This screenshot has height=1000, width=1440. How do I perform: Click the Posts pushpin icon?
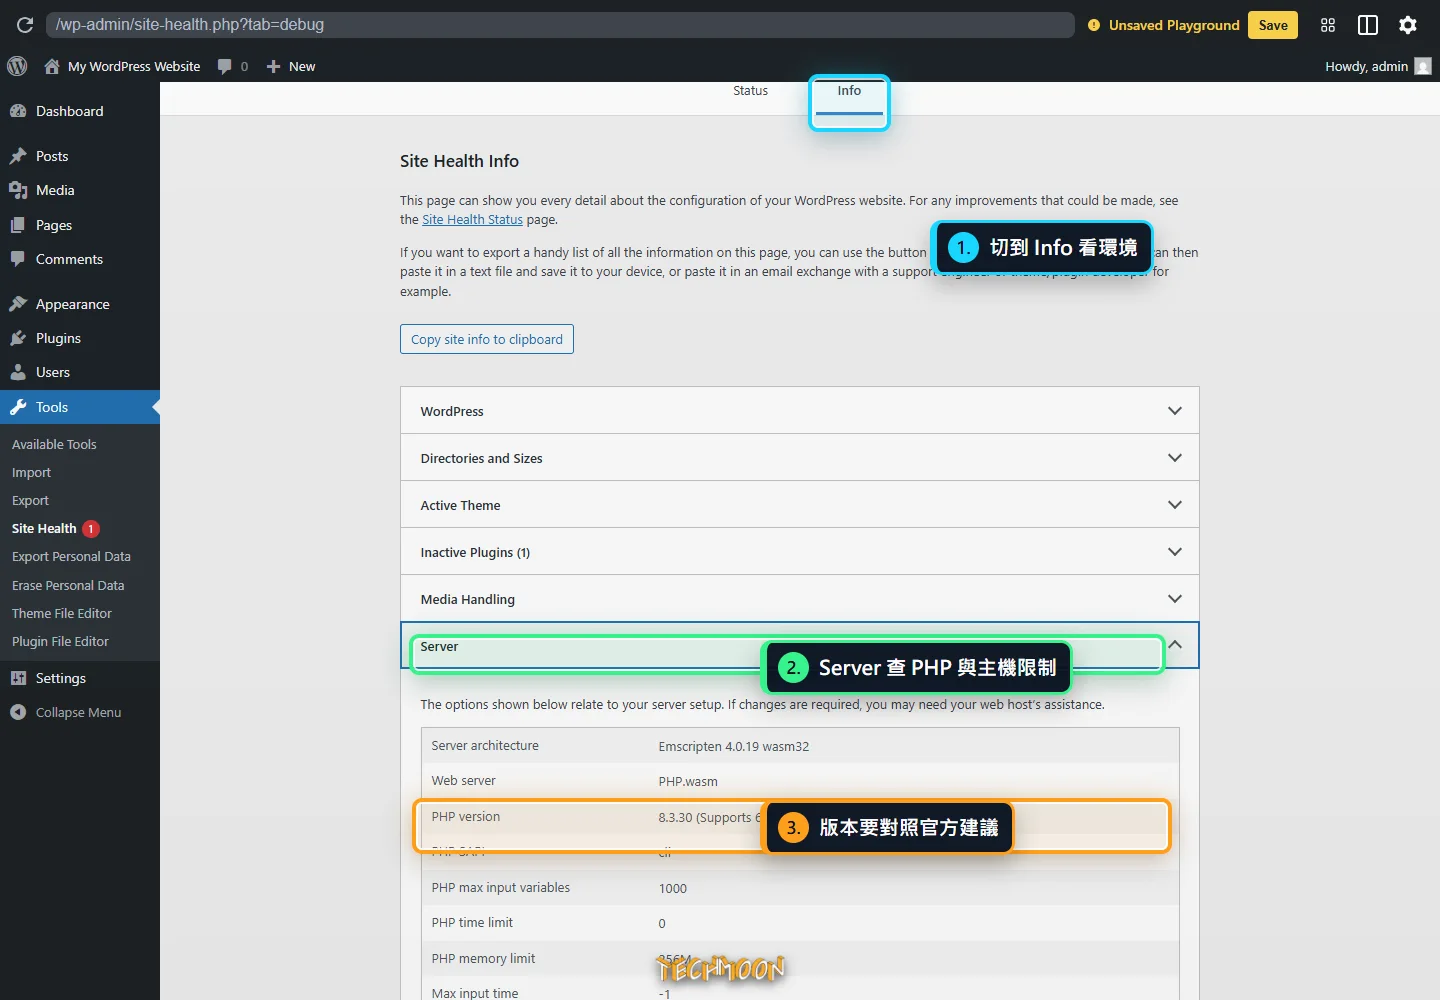click(18, 156)
